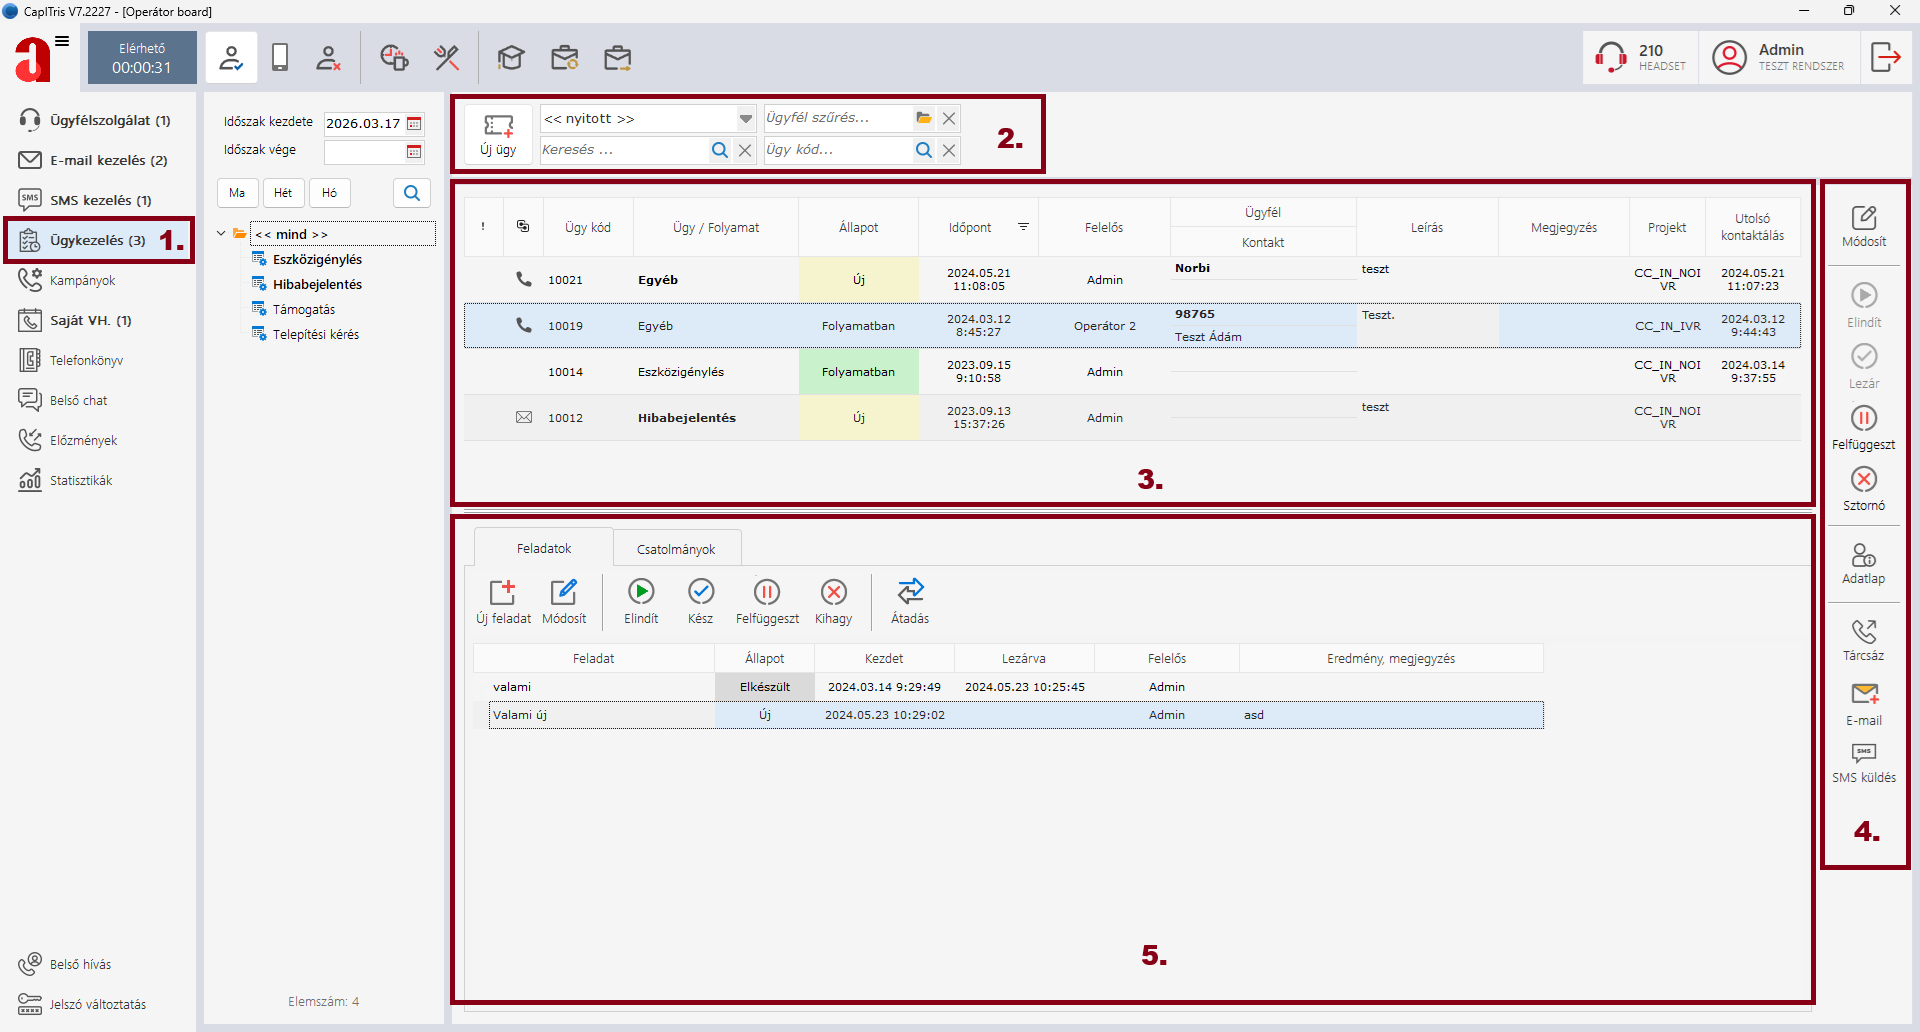Viewport: 1920px width, 1032px height.
Task: Collapse the << mind >> tree node
Action: tap(221, 234)
